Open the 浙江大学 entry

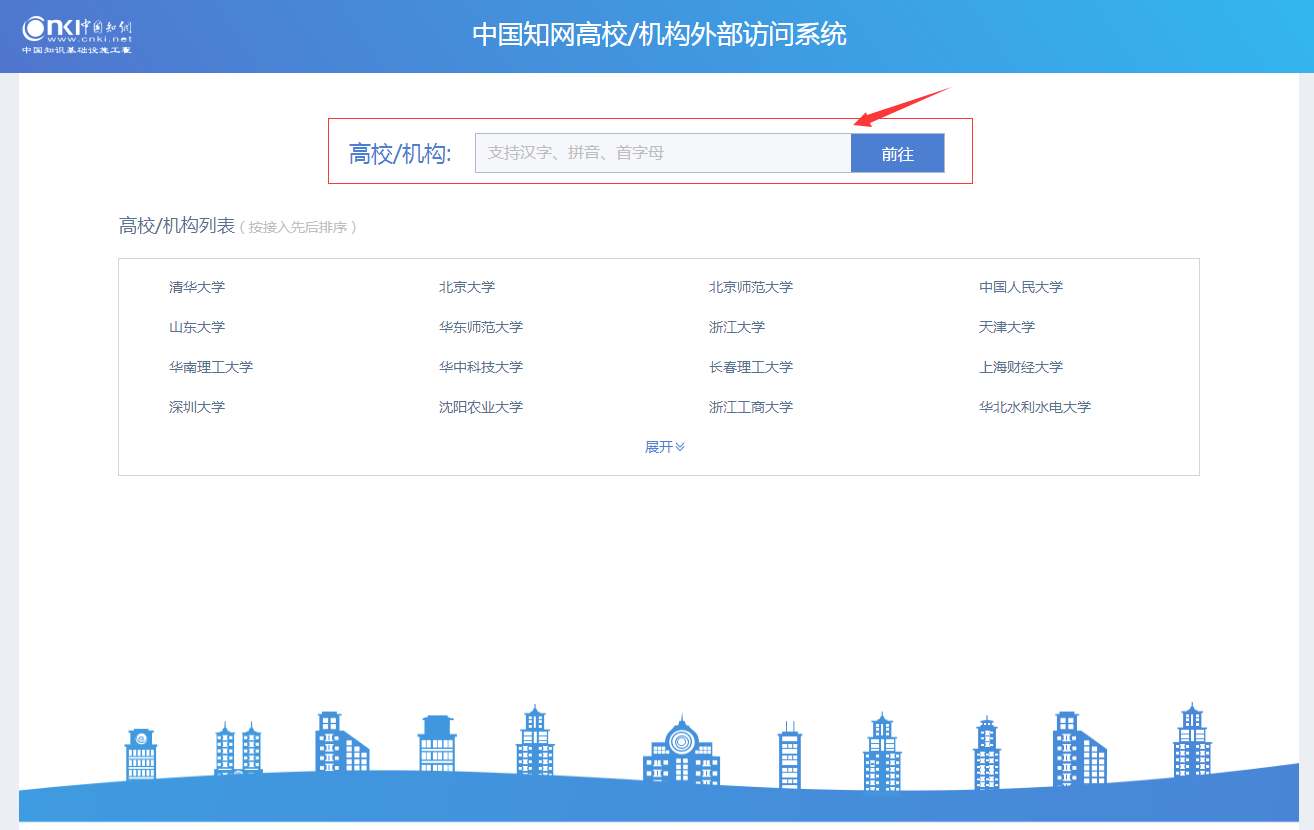(737, 327)
